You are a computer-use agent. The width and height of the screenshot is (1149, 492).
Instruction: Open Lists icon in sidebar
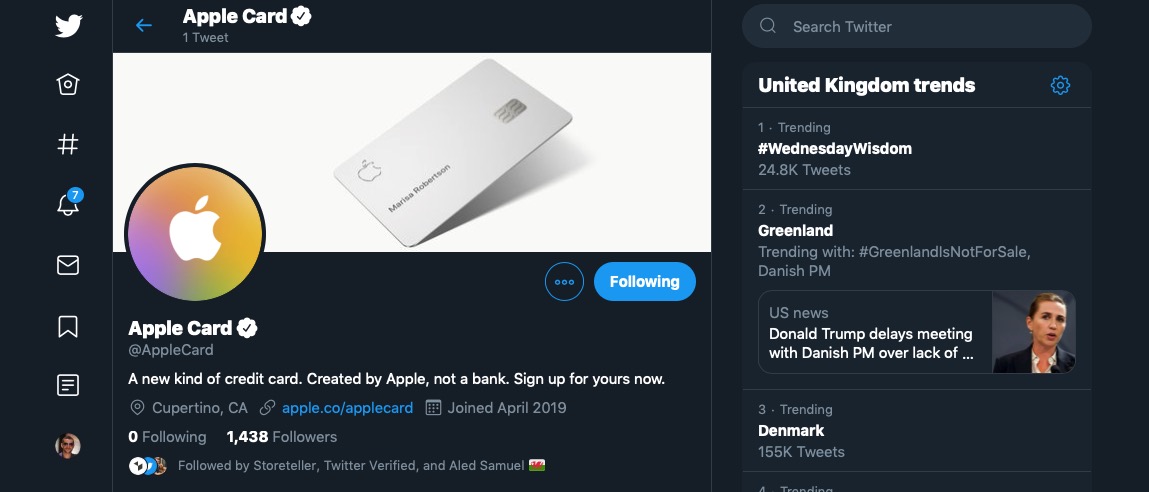[67, 385]
